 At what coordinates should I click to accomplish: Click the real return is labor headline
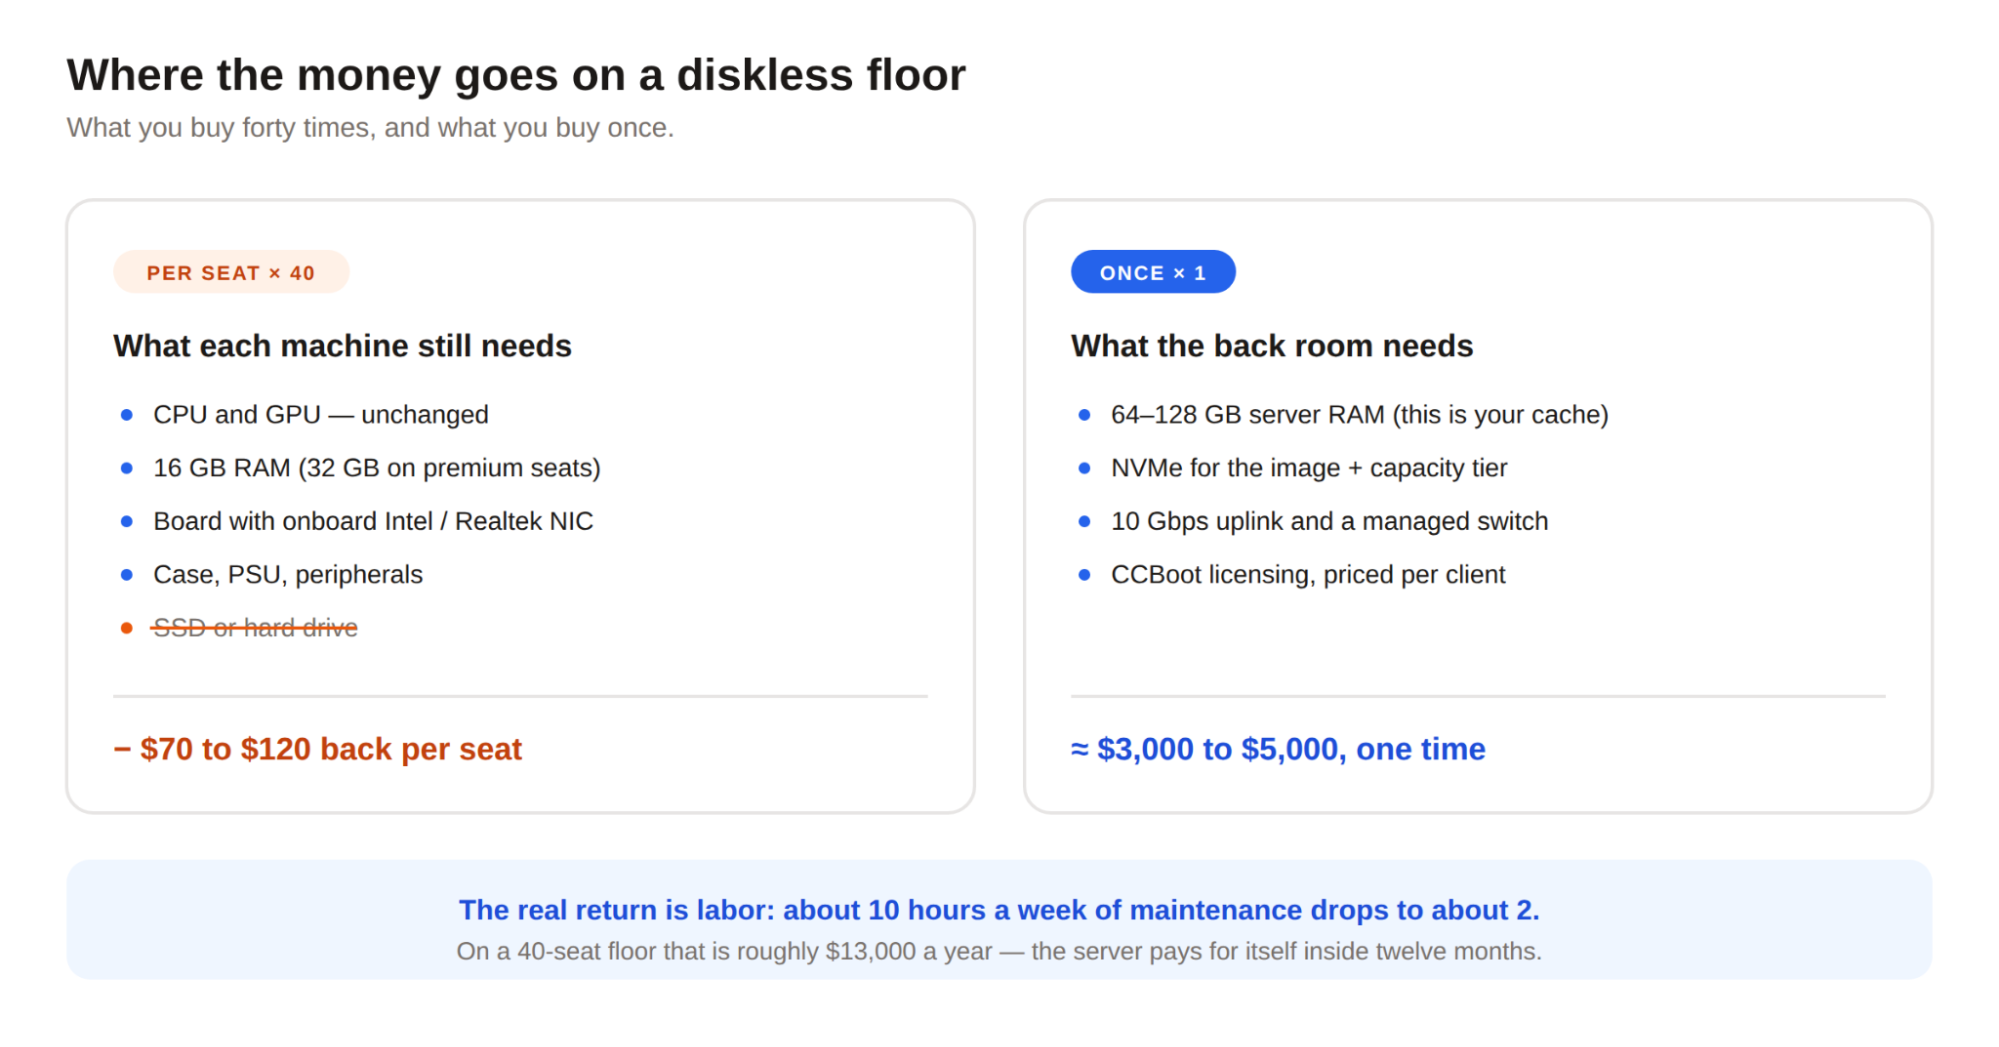(x=999, y=909)
